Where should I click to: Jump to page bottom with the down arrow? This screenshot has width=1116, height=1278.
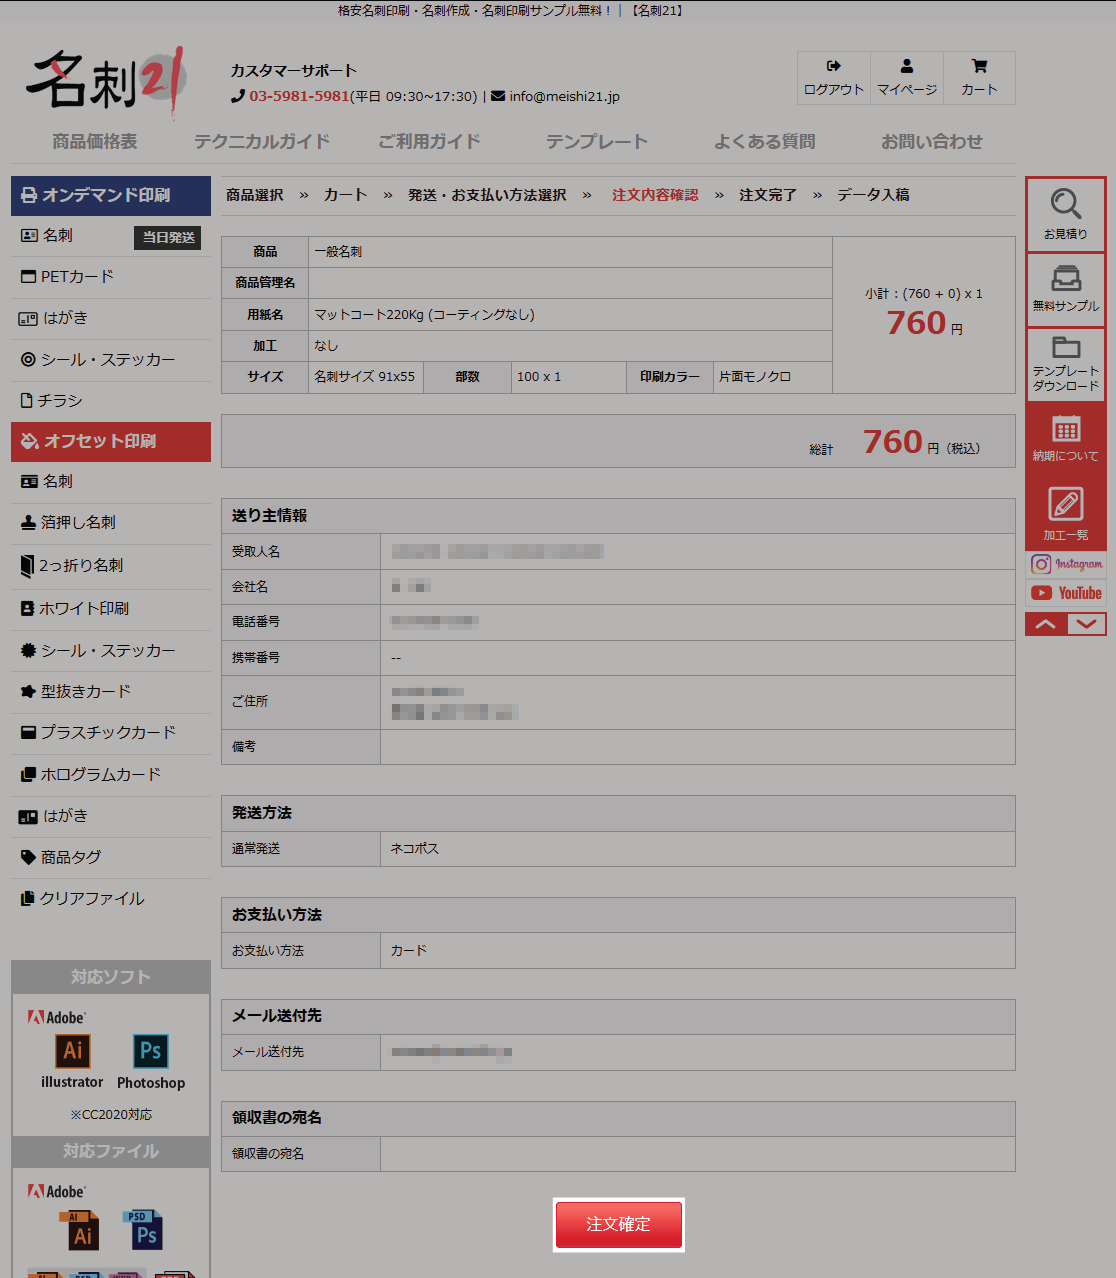[1087, 624]
